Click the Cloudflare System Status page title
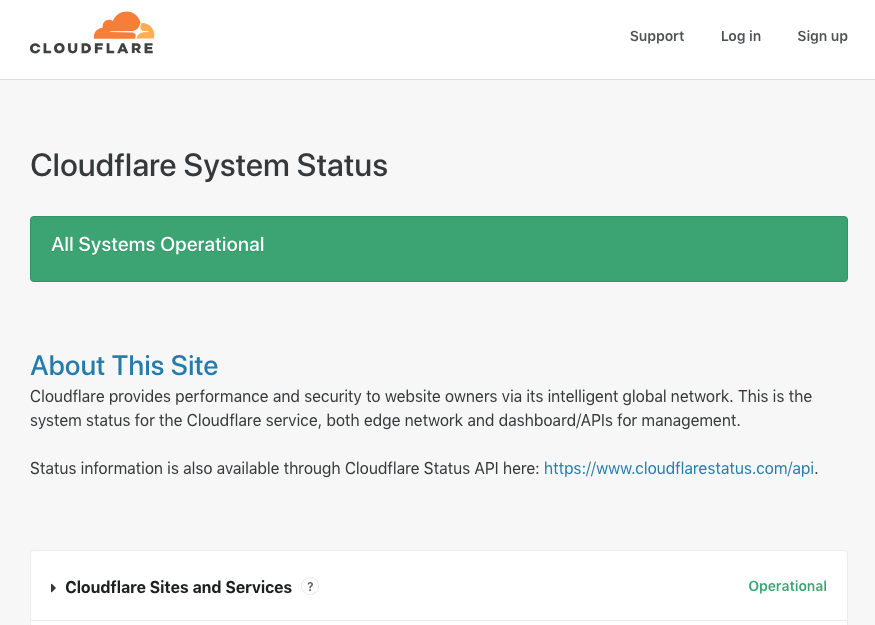 pos(209,165)
